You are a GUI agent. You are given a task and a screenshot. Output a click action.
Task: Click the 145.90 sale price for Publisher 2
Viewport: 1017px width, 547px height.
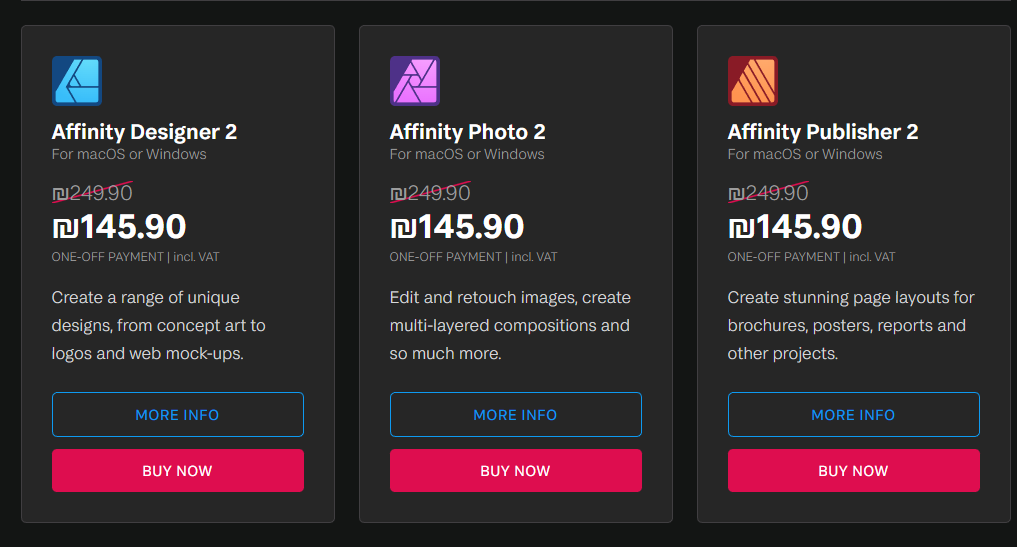tap(795, 227)
